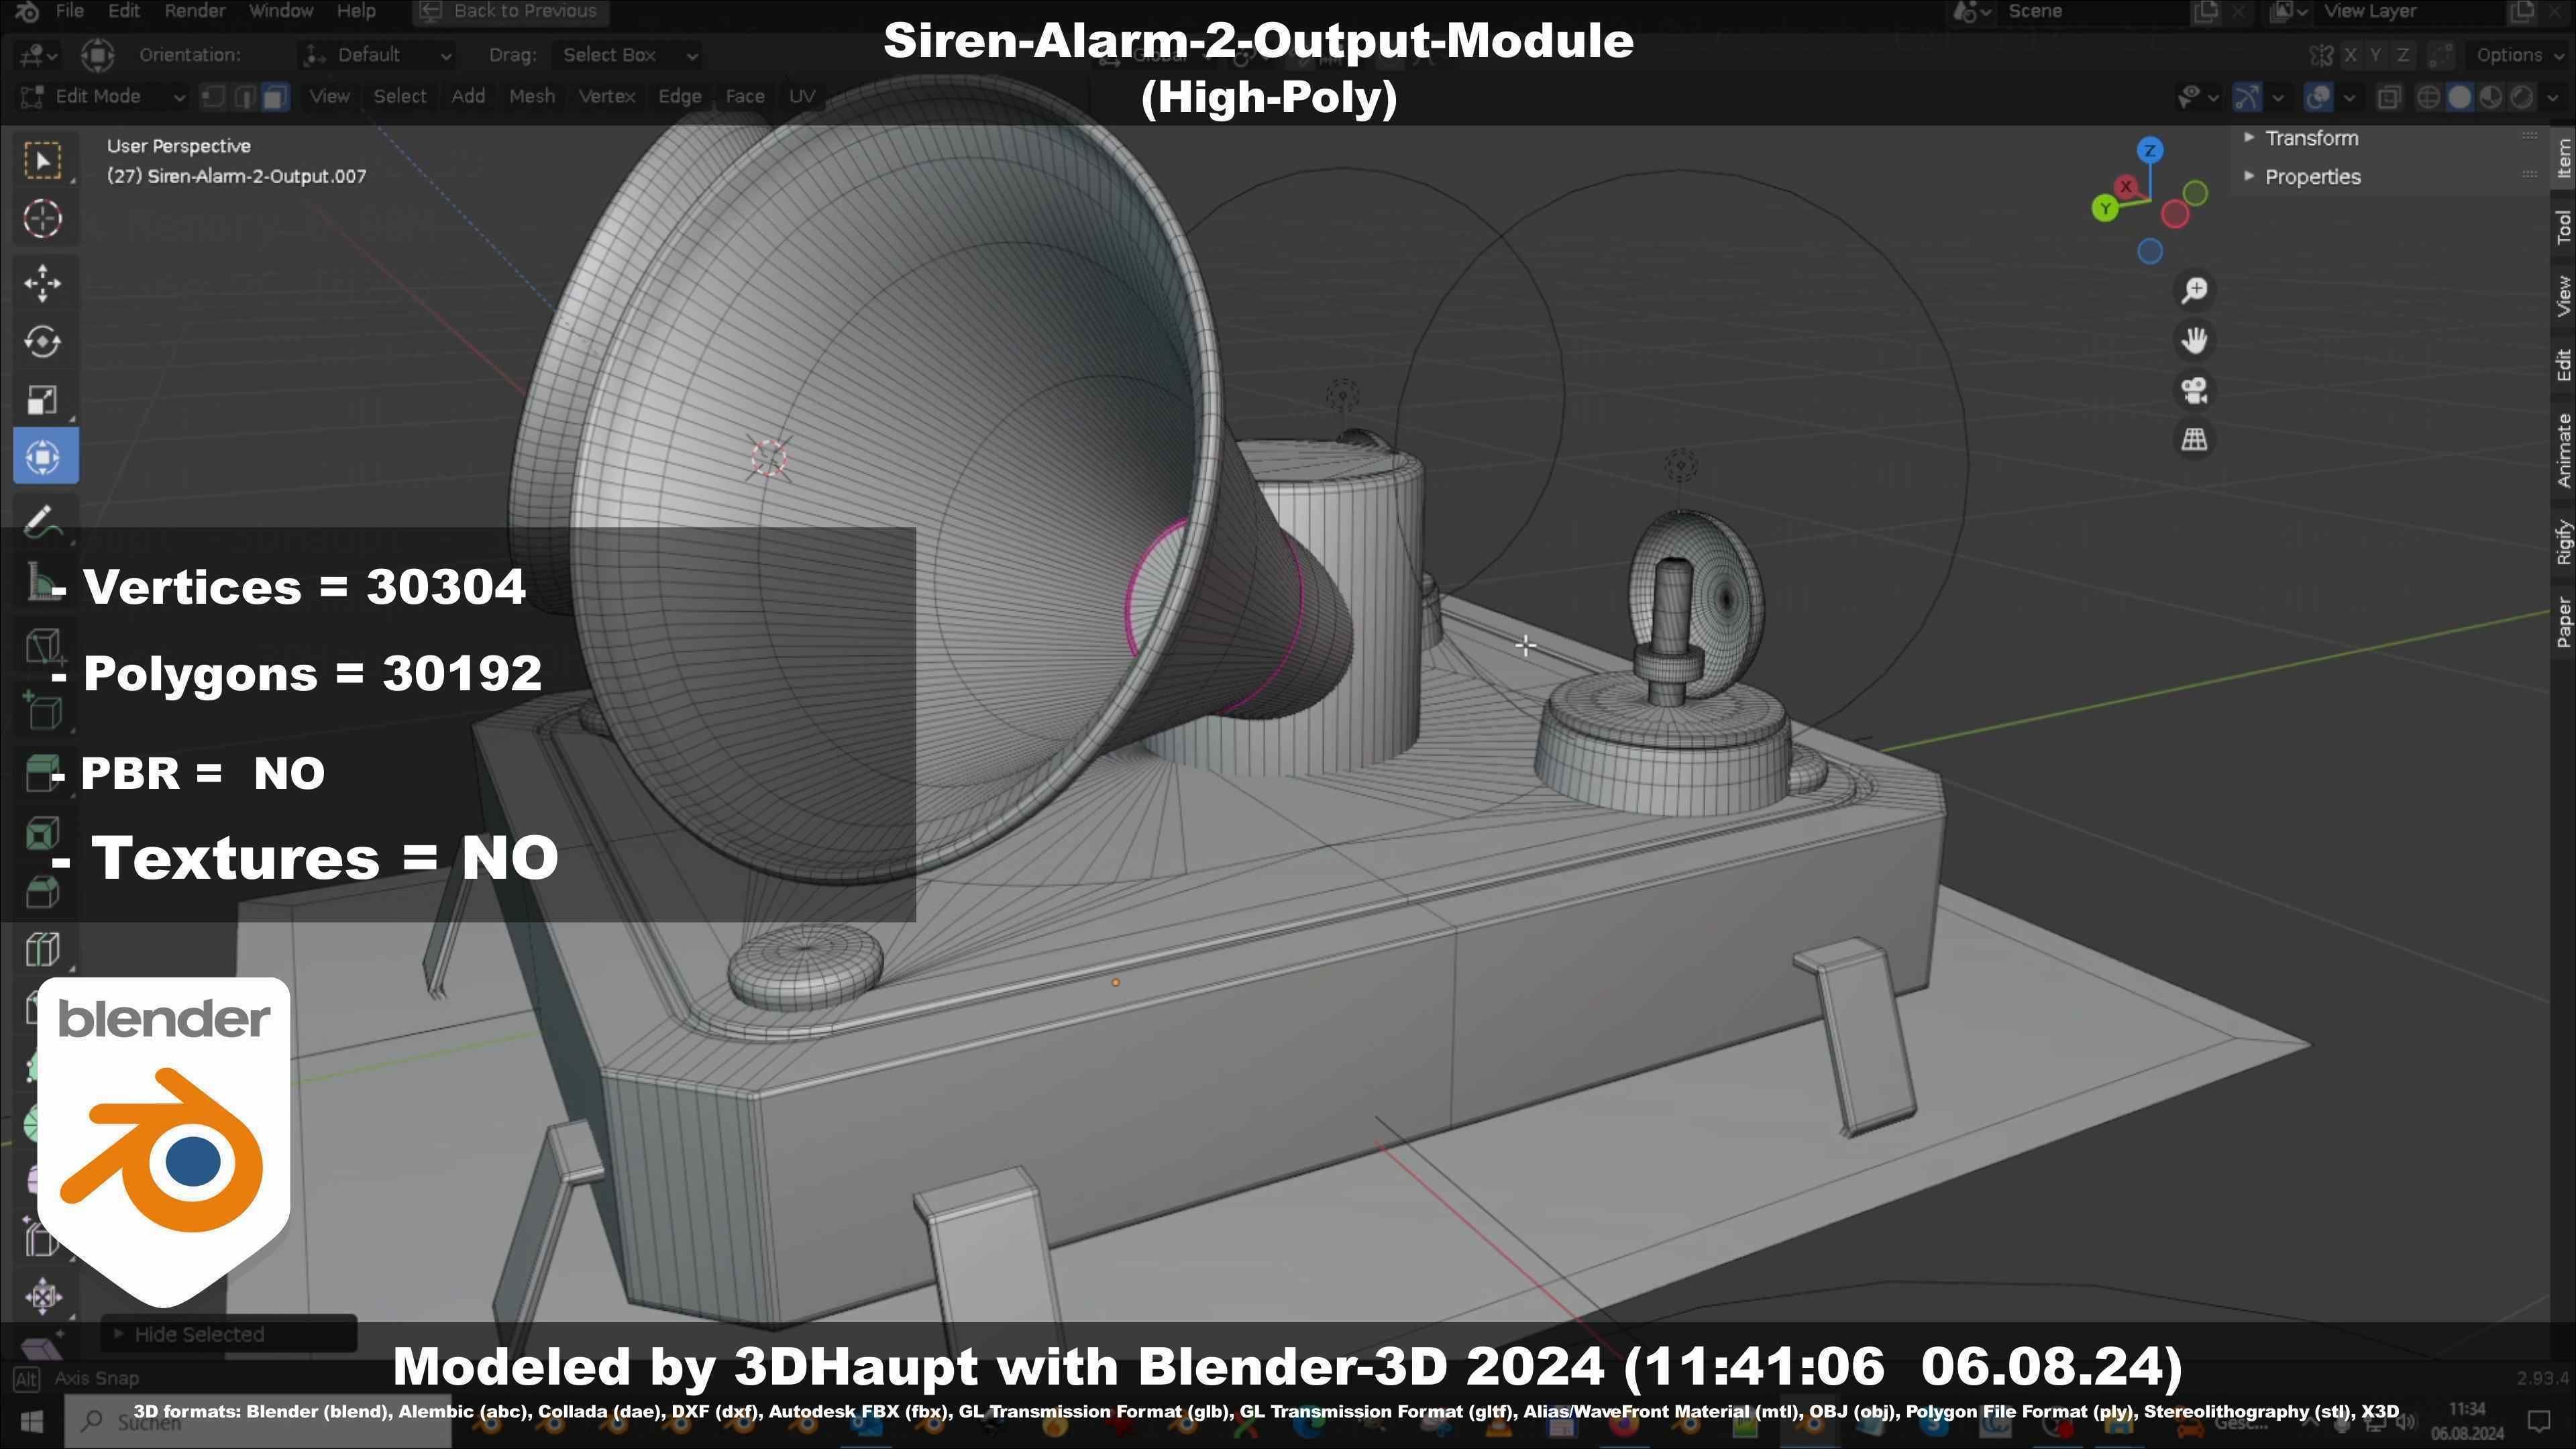
Task: Open the File menu
Action: pos(69,11)
